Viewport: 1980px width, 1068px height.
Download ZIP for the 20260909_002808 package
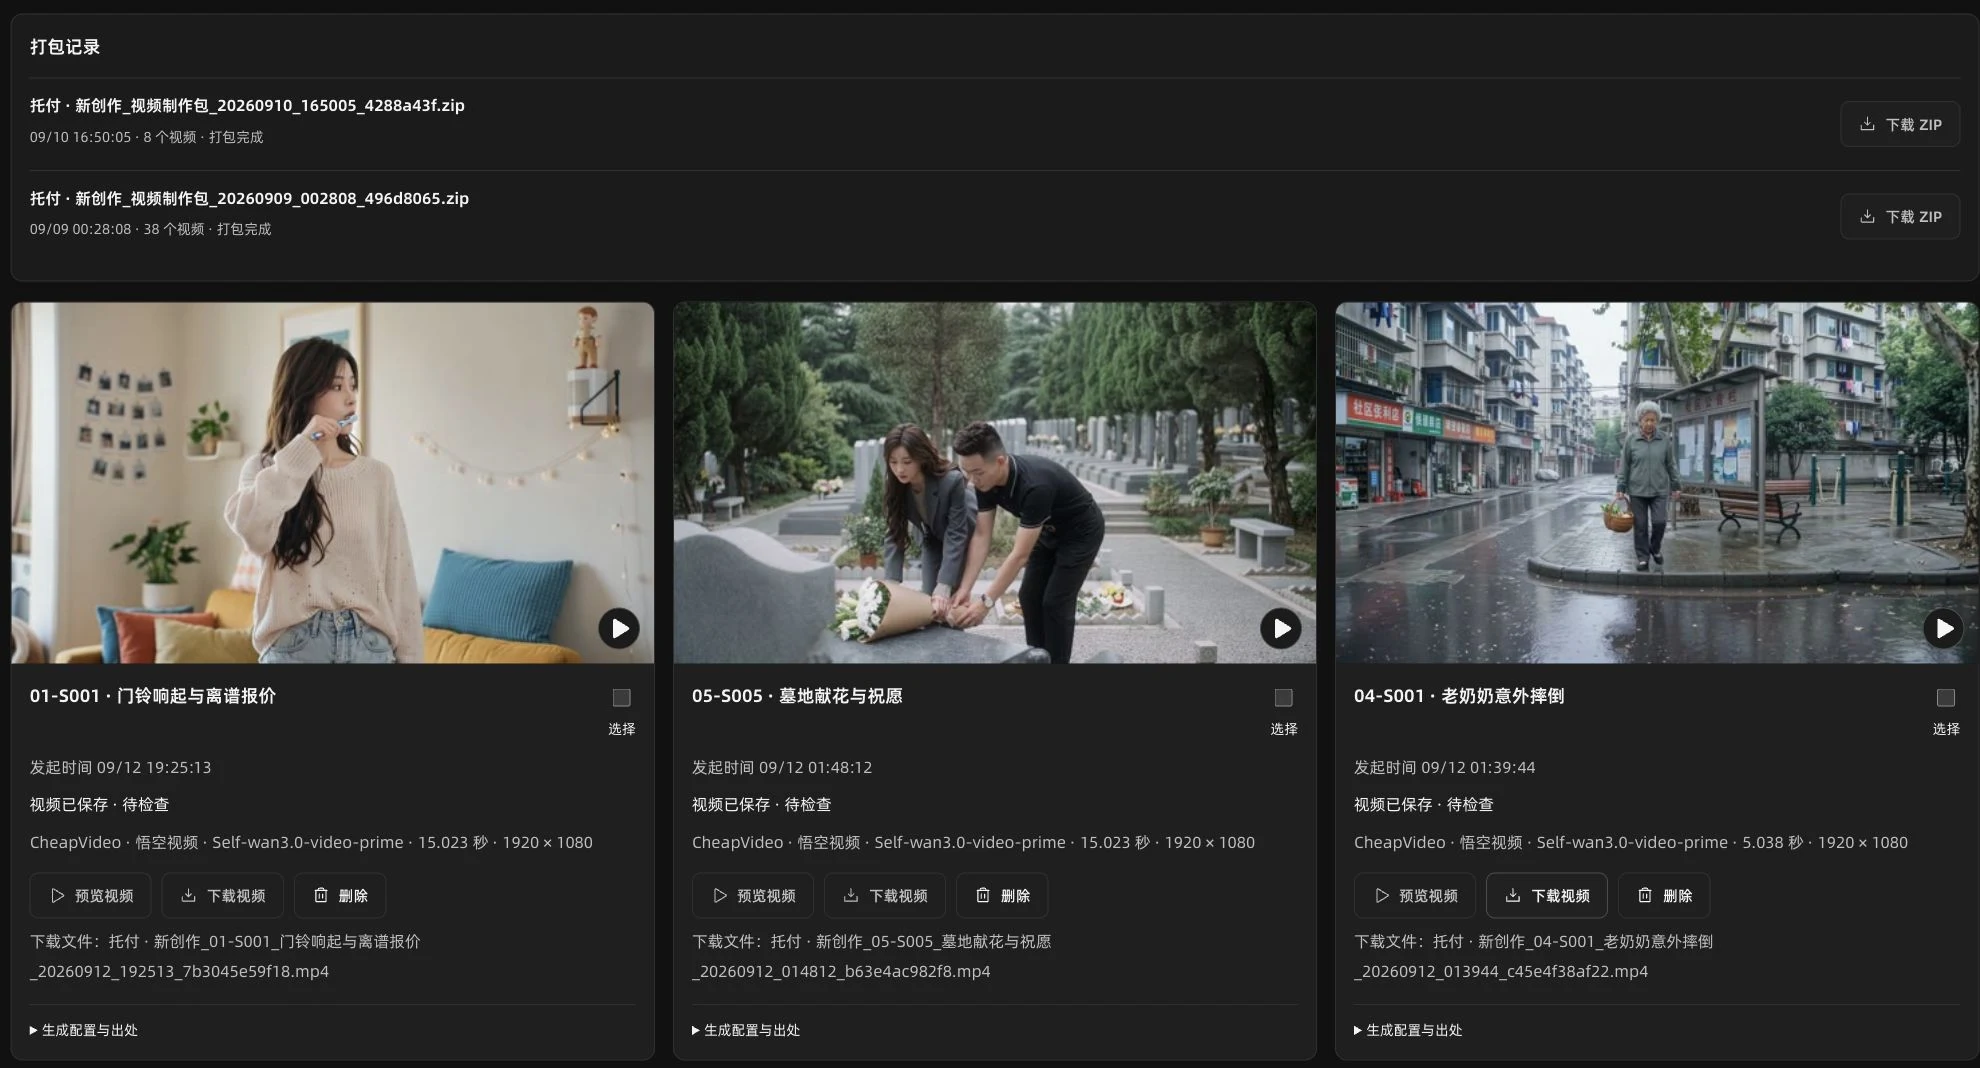coord(1900,217)
